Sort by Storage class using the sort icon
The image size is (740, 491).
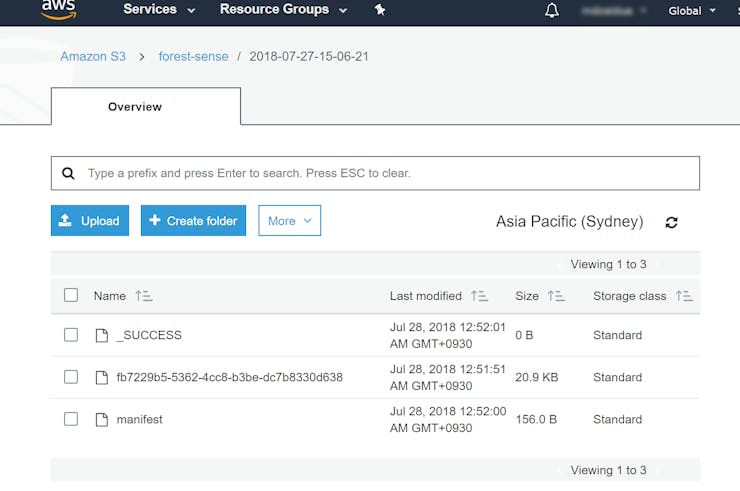pos(684,296)
